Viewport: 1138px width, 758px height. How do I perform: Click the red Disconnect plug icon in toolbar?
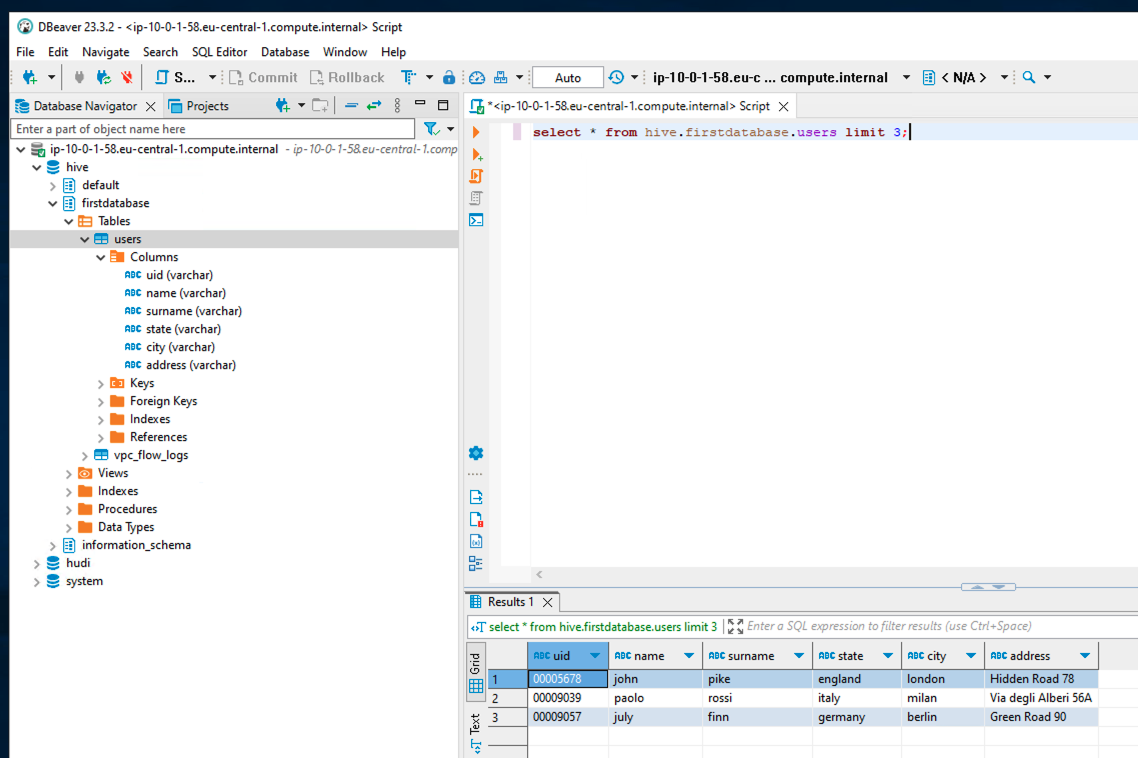click(127, 77)
